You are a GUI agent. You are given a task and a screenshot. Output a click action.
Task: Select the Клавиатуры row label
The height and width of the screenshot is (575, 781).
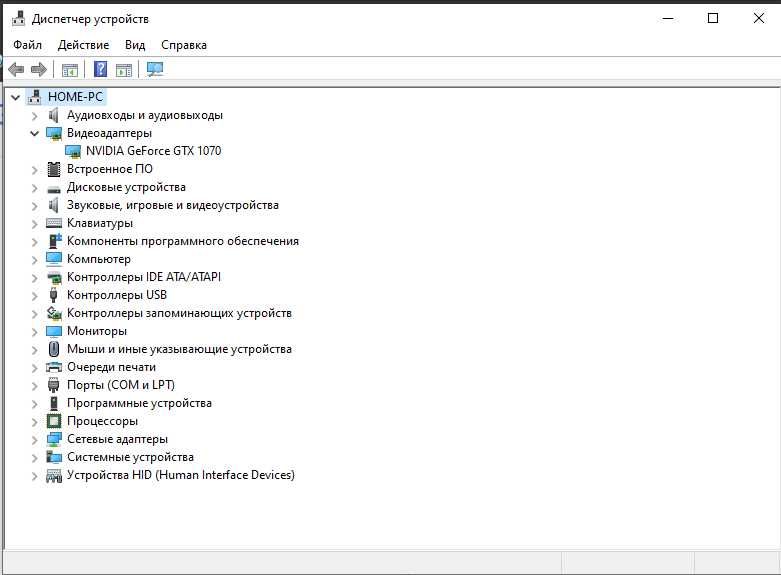pyautogui.click(x=100, y=223)
